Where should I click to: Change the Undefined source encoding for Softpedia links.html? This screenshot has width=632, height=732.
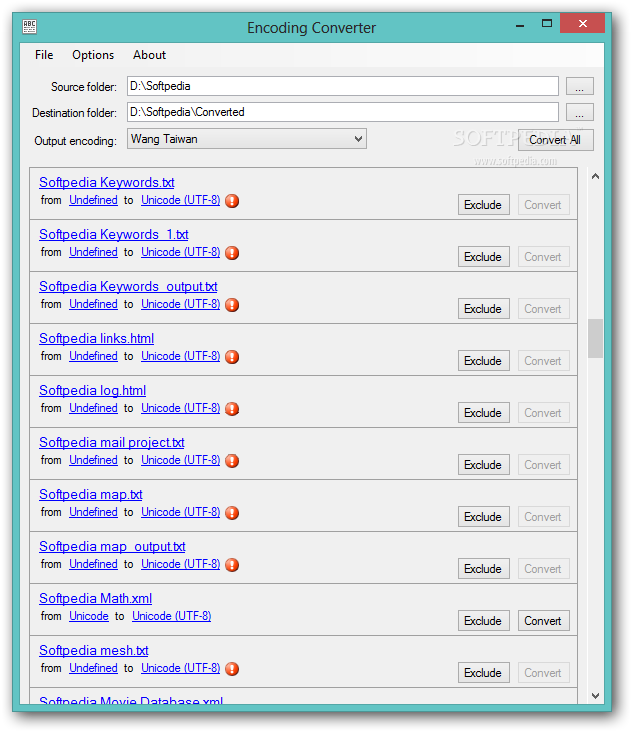93,356
